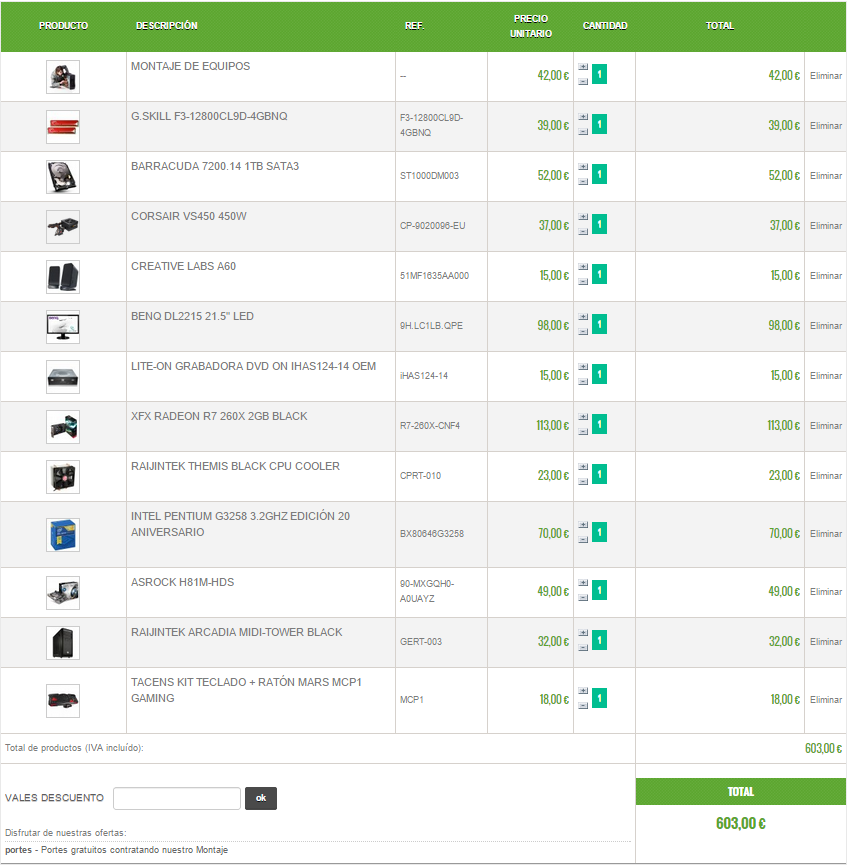The width and height of the screenshot is (848, 866).
Task: Open INTEL PENTIUM G3258 box thumbnail
Action: coord(63,535)
